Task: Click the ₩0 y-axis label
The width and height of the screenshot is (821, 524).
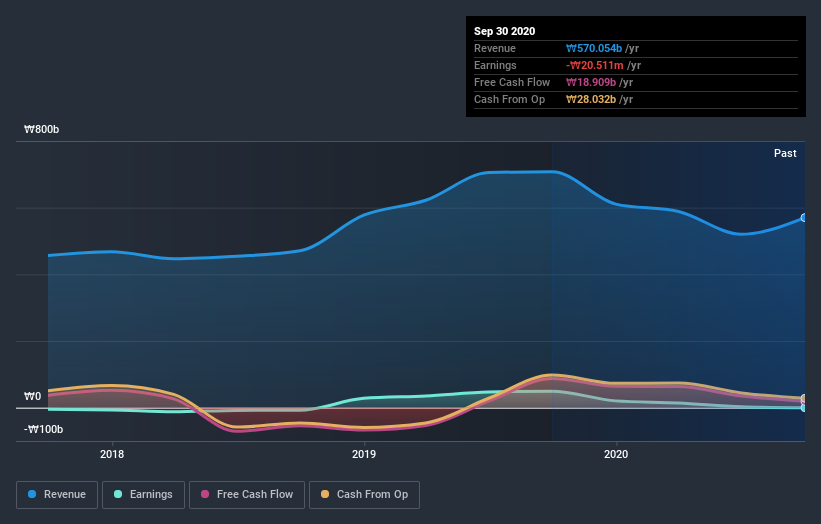Action: (x=32, y=396)
